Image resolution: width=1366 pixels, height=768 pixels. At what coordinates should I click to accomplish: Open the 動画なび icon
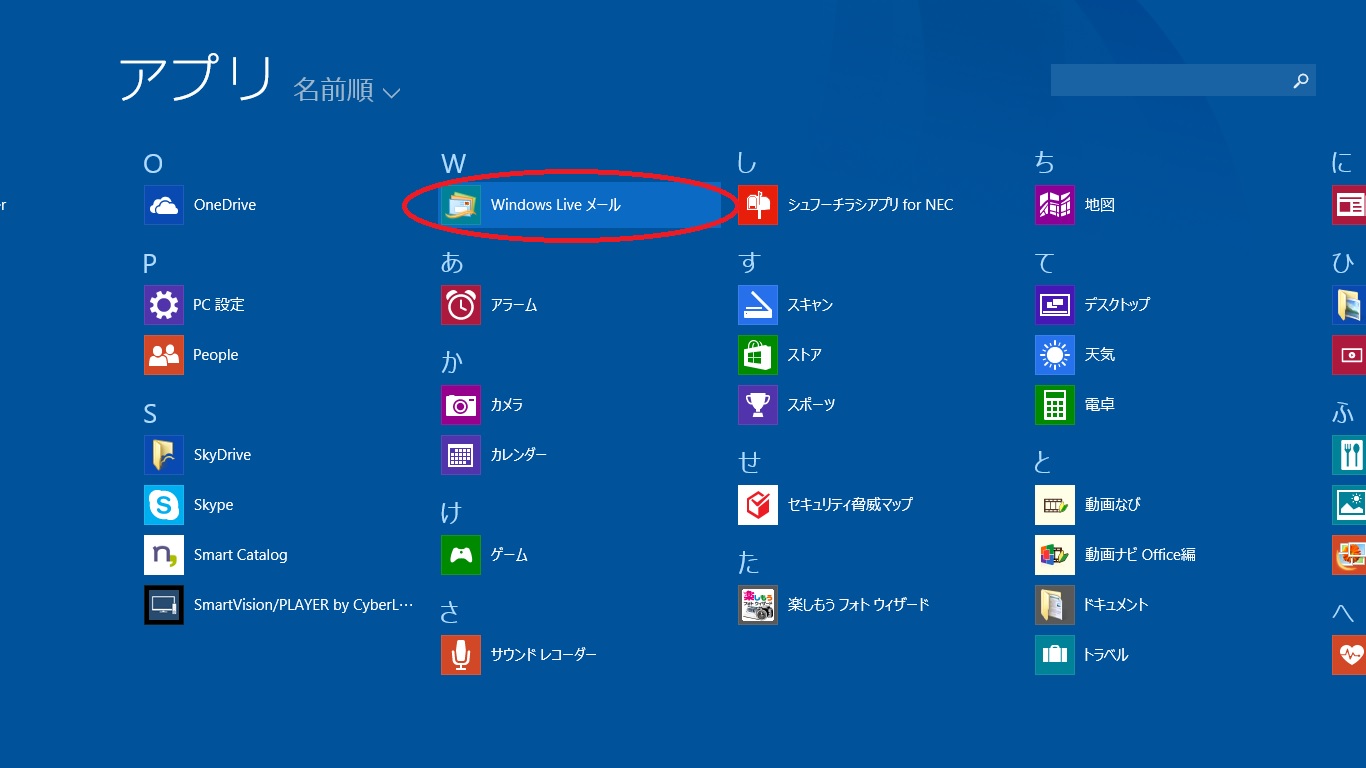pos(1055,505)
